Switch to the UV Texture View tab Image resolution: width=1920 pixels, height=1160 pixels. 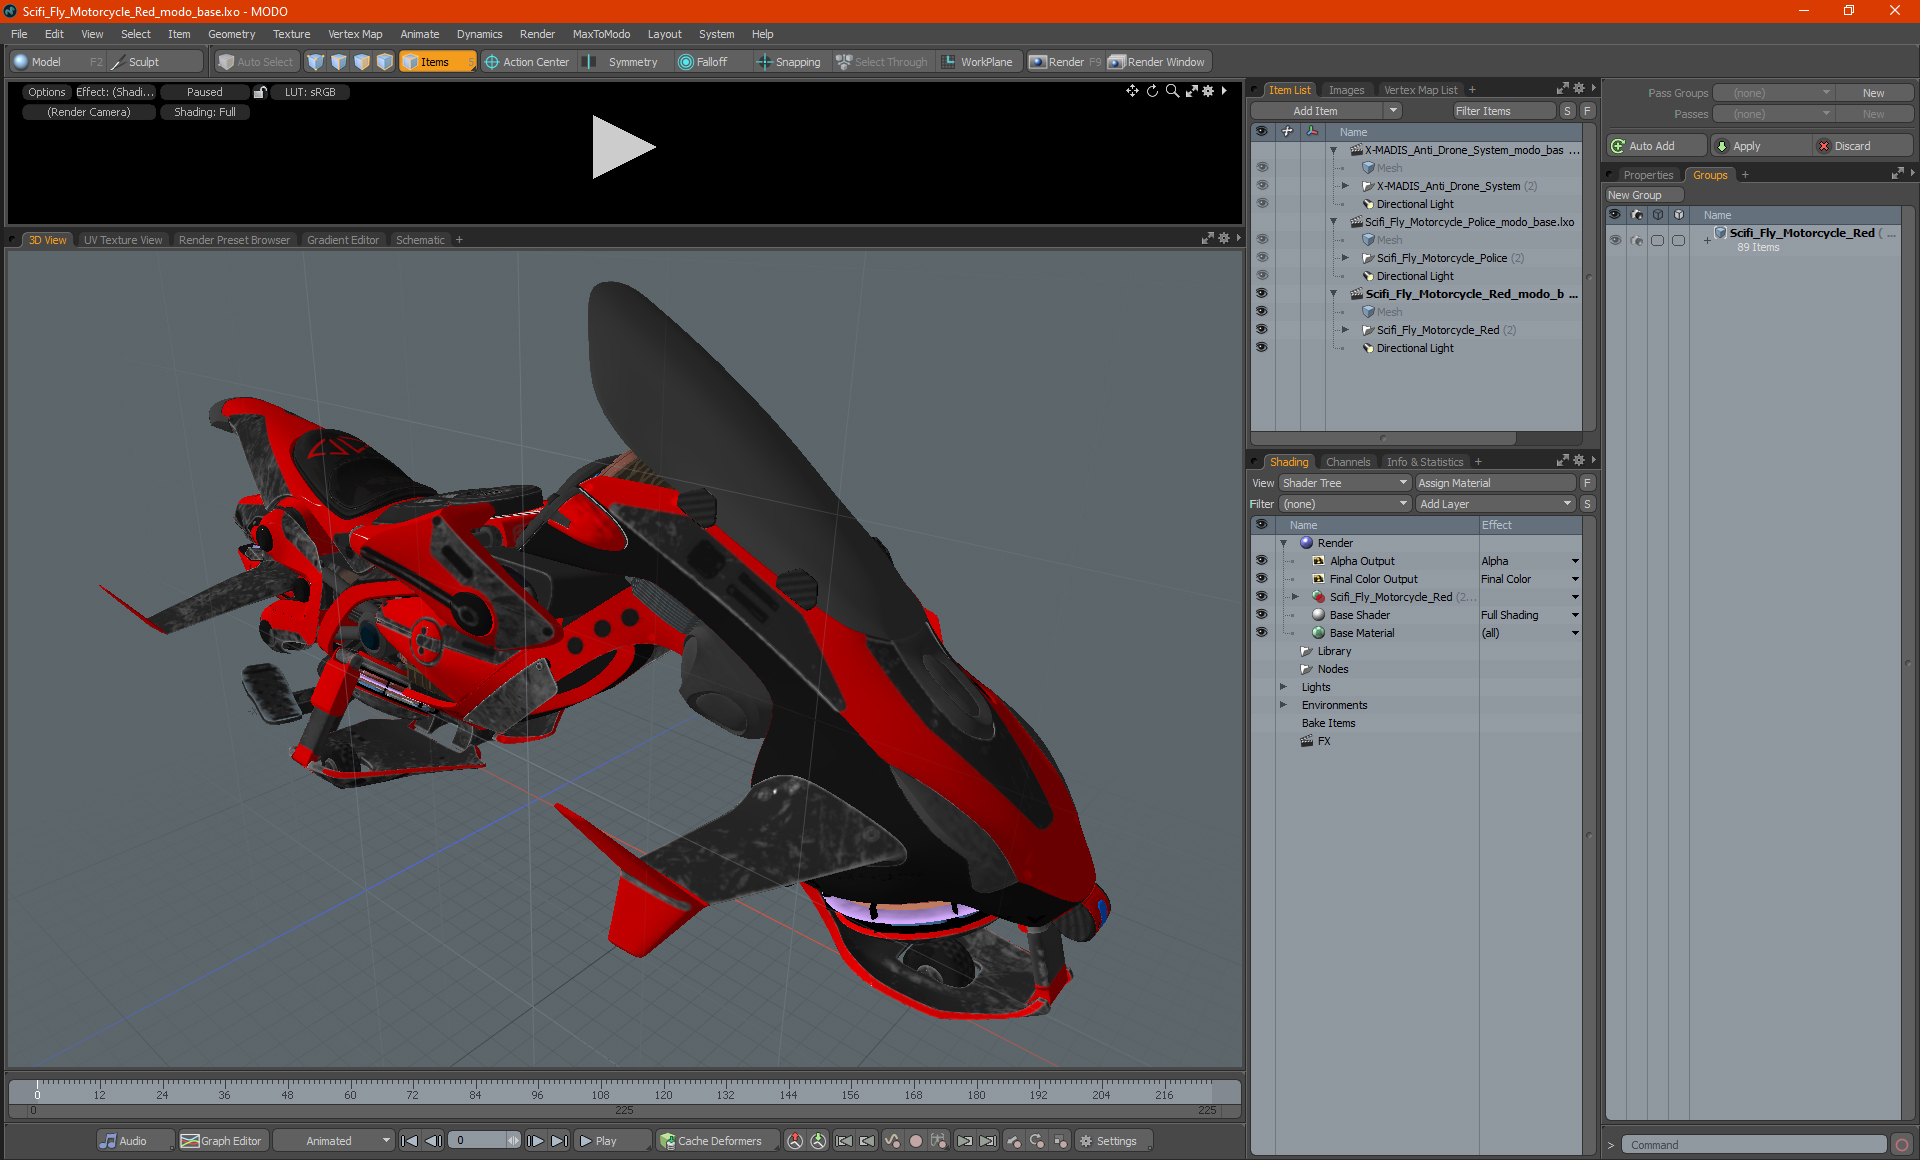(122, 240)
